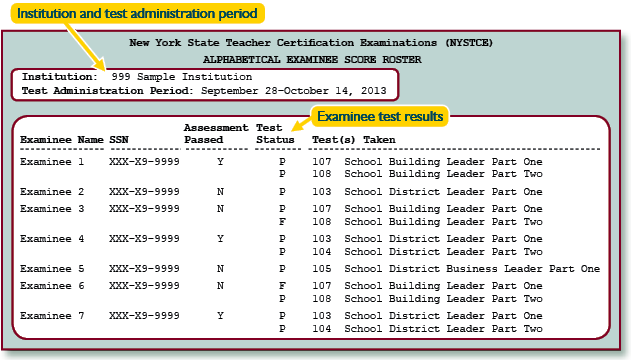Click the 'Examinee Name' column header

pyautogui.click(x=62, y=140)
